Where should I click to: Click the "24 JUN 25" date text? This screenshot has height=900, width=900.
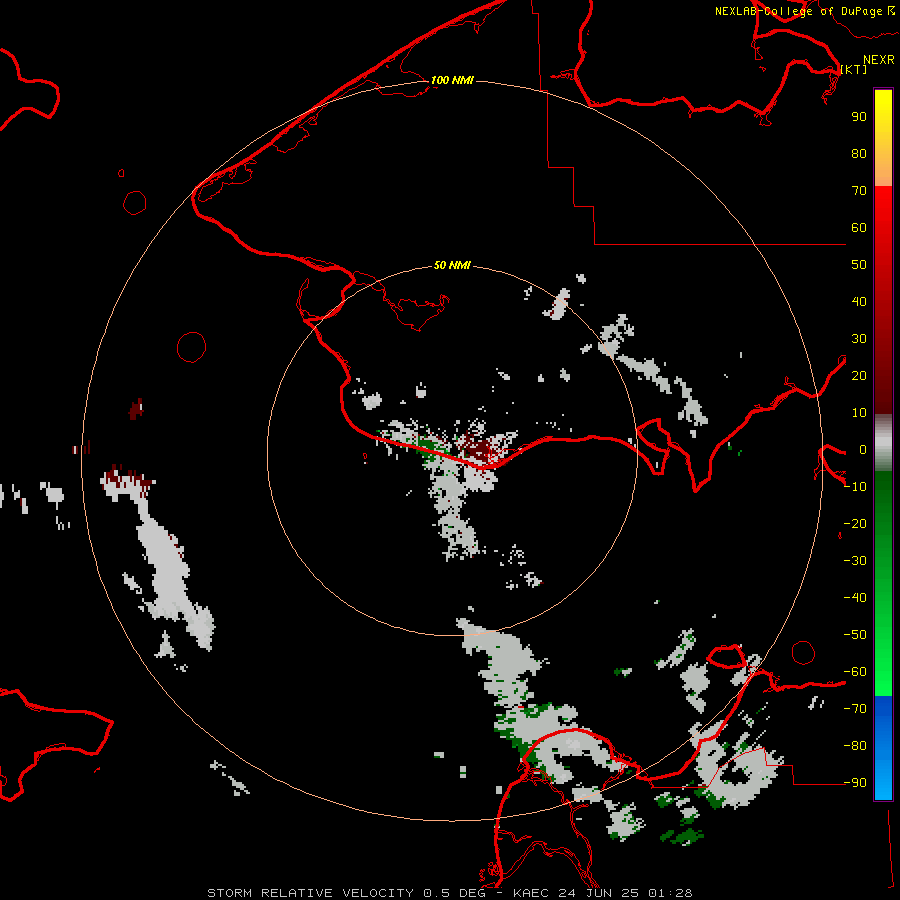click(x=599, y=893)
